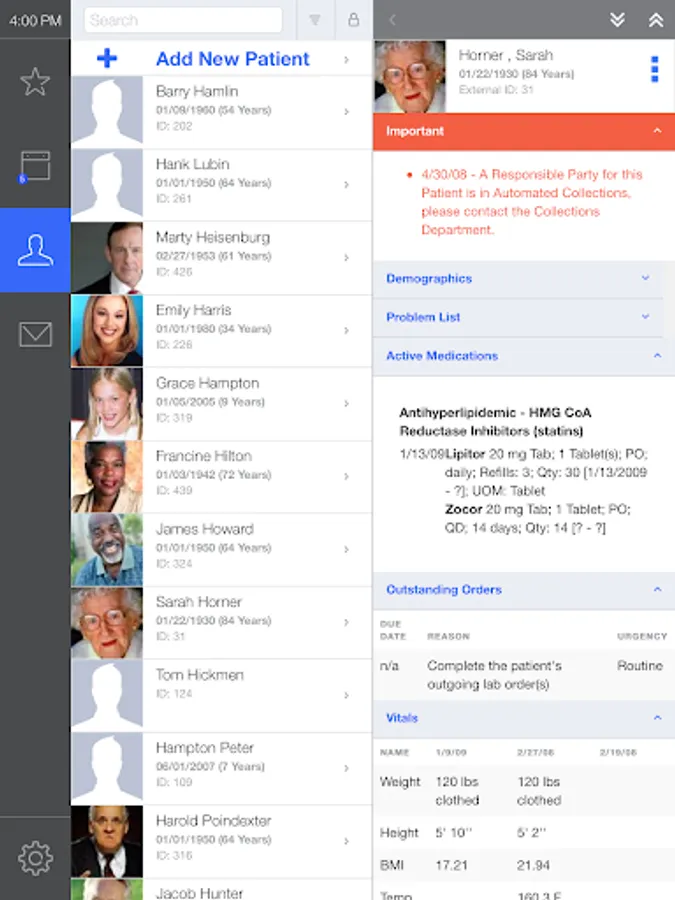Select patient Hampton Peter
The width and height of the screenshot is (675, 900).
(221, 767)
